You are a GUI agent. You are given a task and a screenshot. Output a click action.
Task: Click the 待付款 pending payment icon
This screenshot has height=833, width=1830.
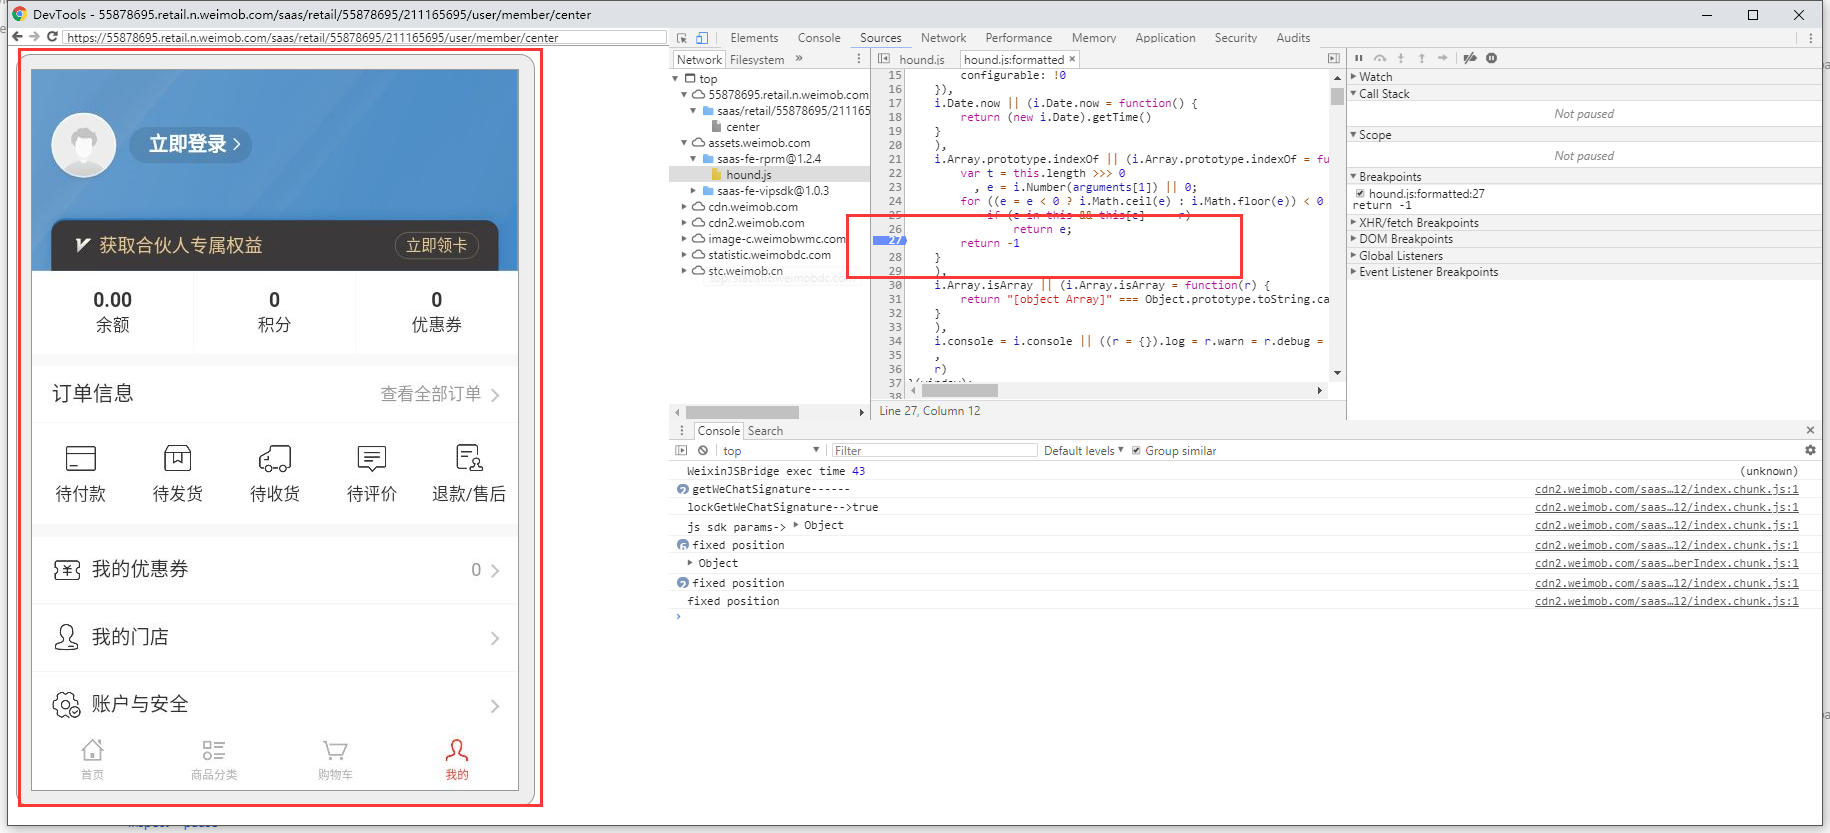point(80,459)
